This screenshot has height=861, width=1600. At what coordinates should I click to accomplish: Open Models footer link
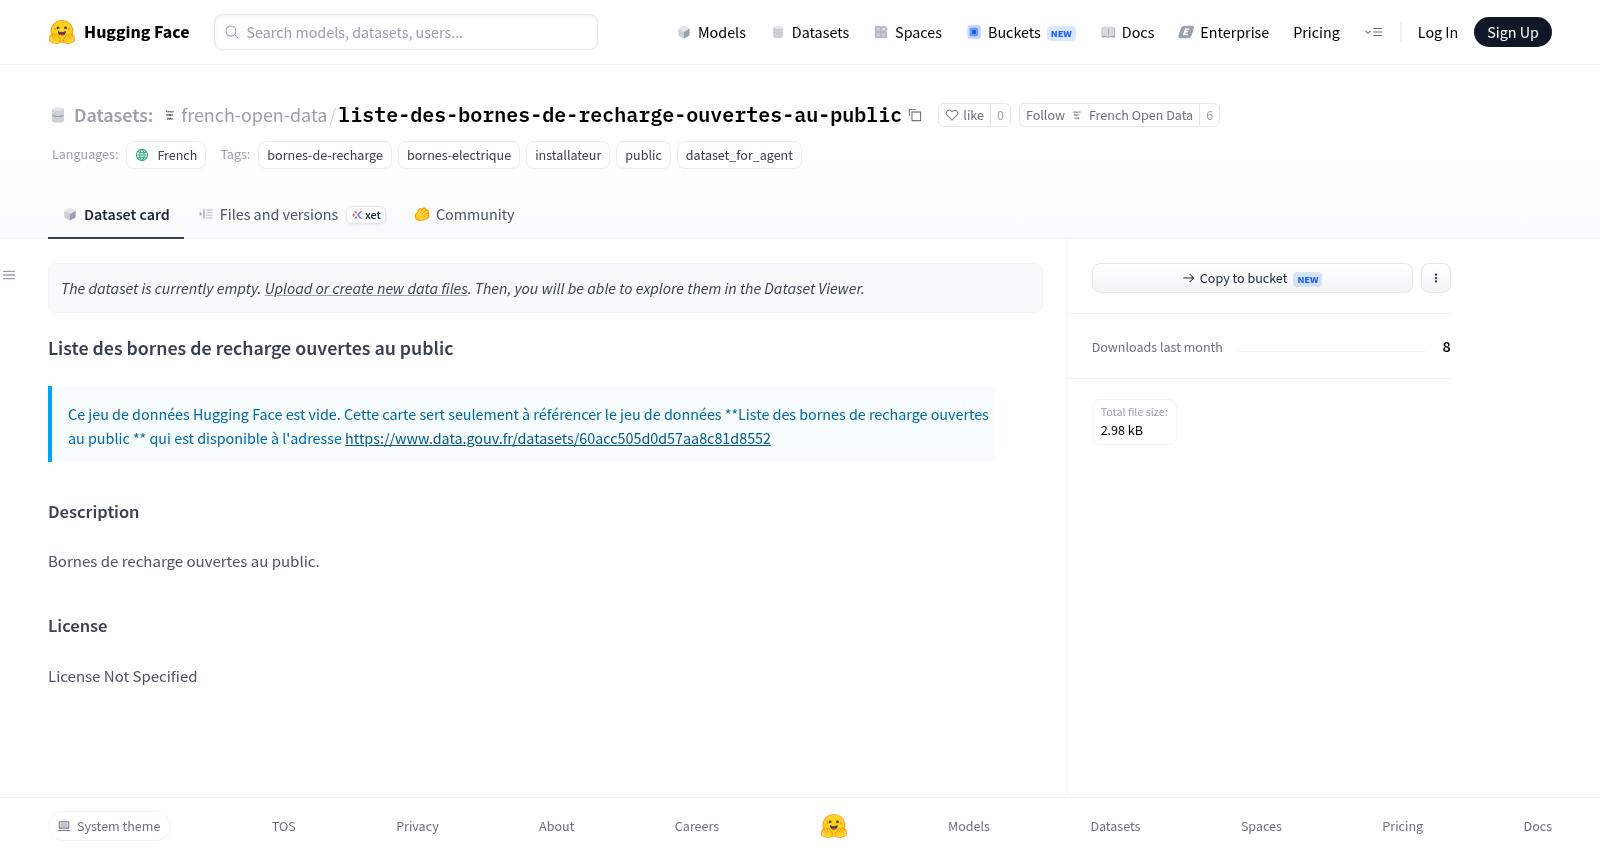tap(969, 826)
